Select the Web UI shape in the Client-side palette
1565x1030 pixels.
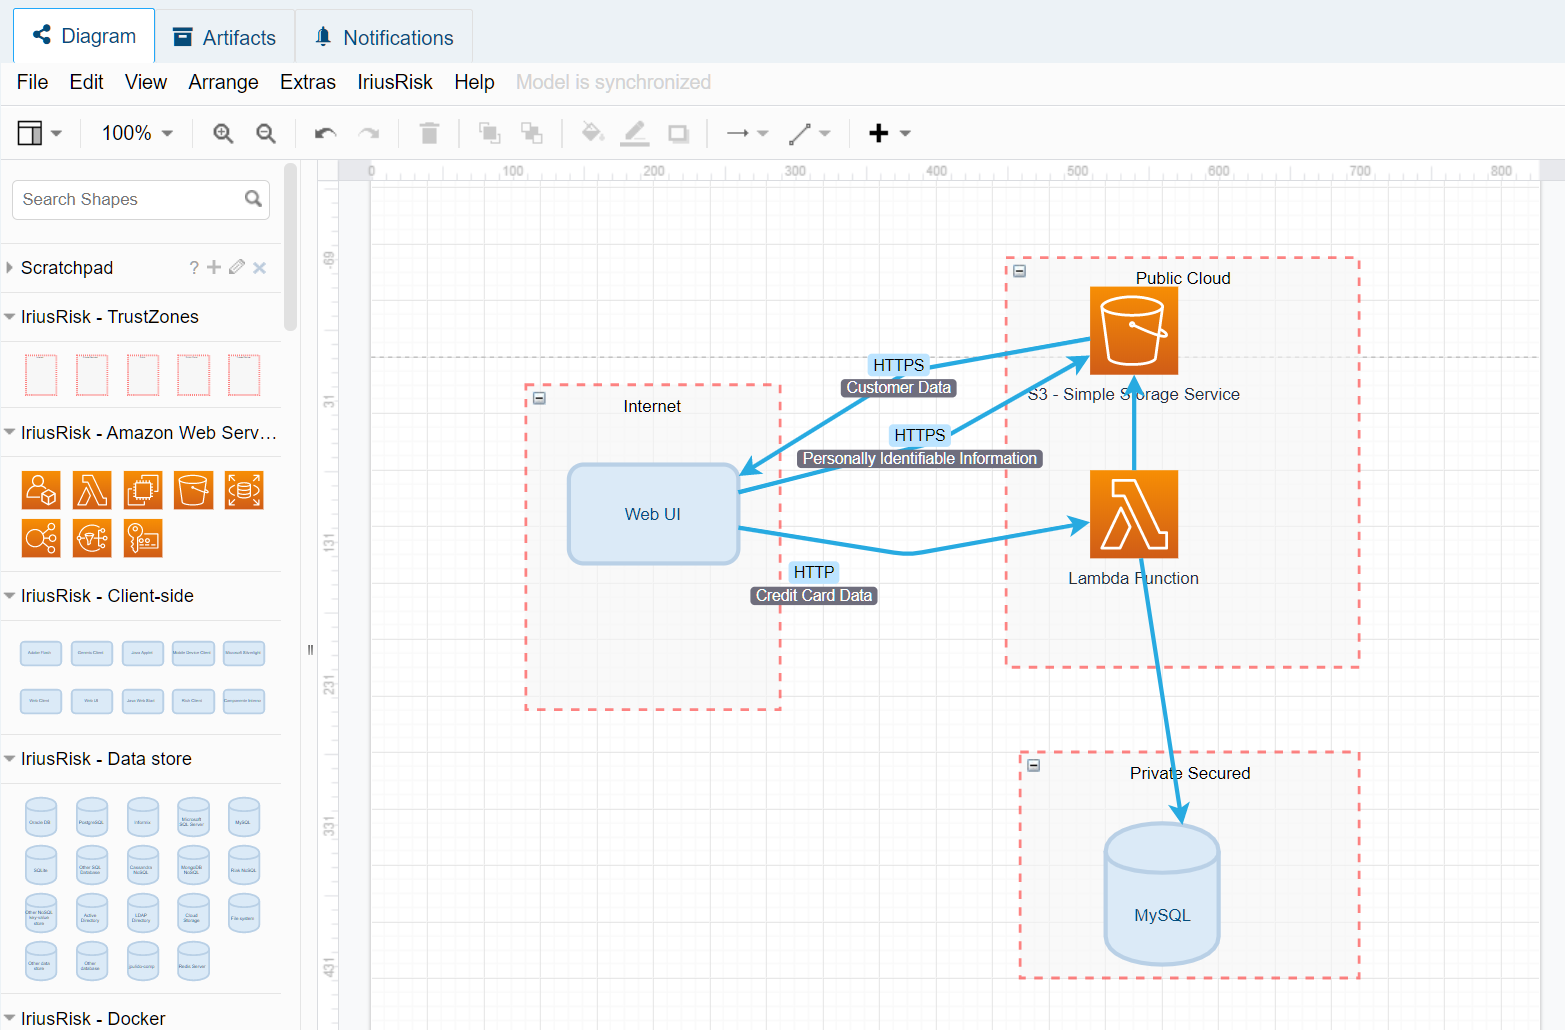(92, 701)
